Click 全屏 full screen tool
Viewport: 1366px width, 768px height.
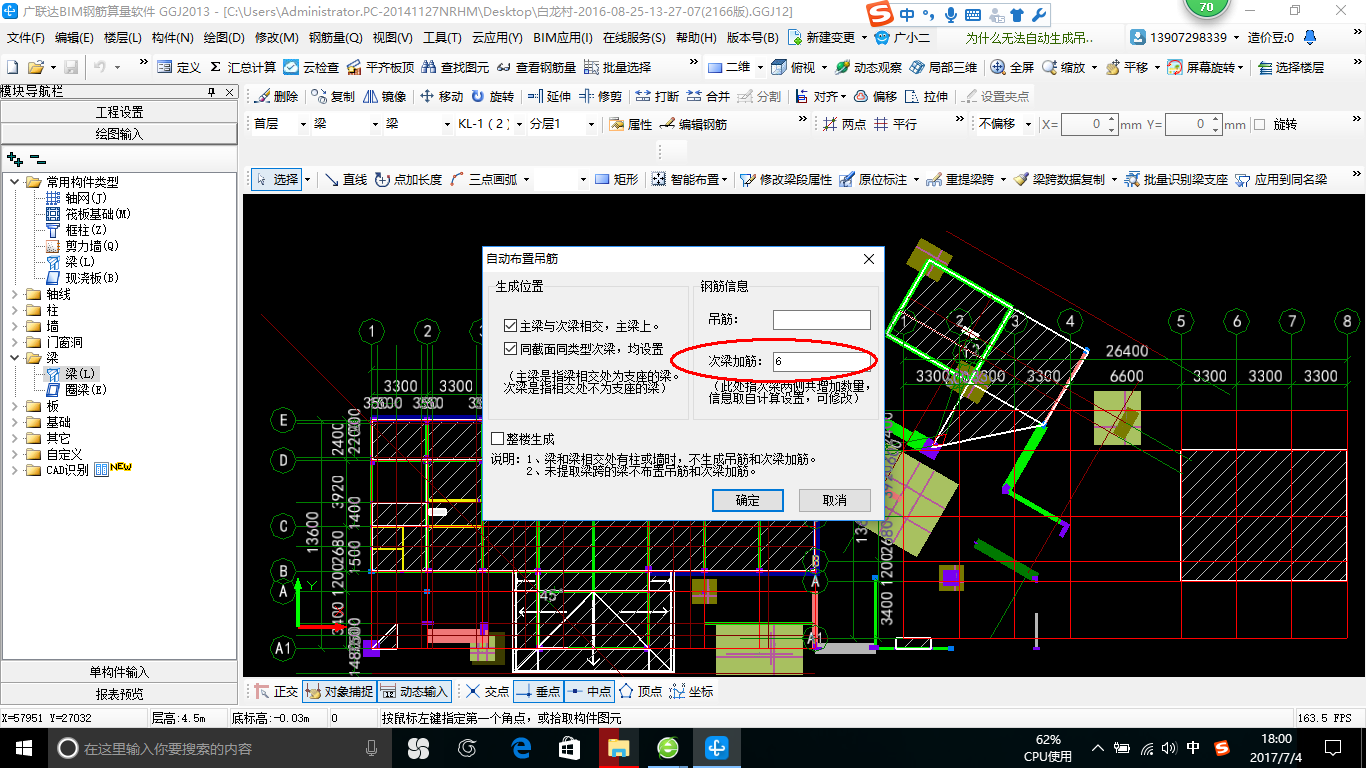(x=1013, y=67)
